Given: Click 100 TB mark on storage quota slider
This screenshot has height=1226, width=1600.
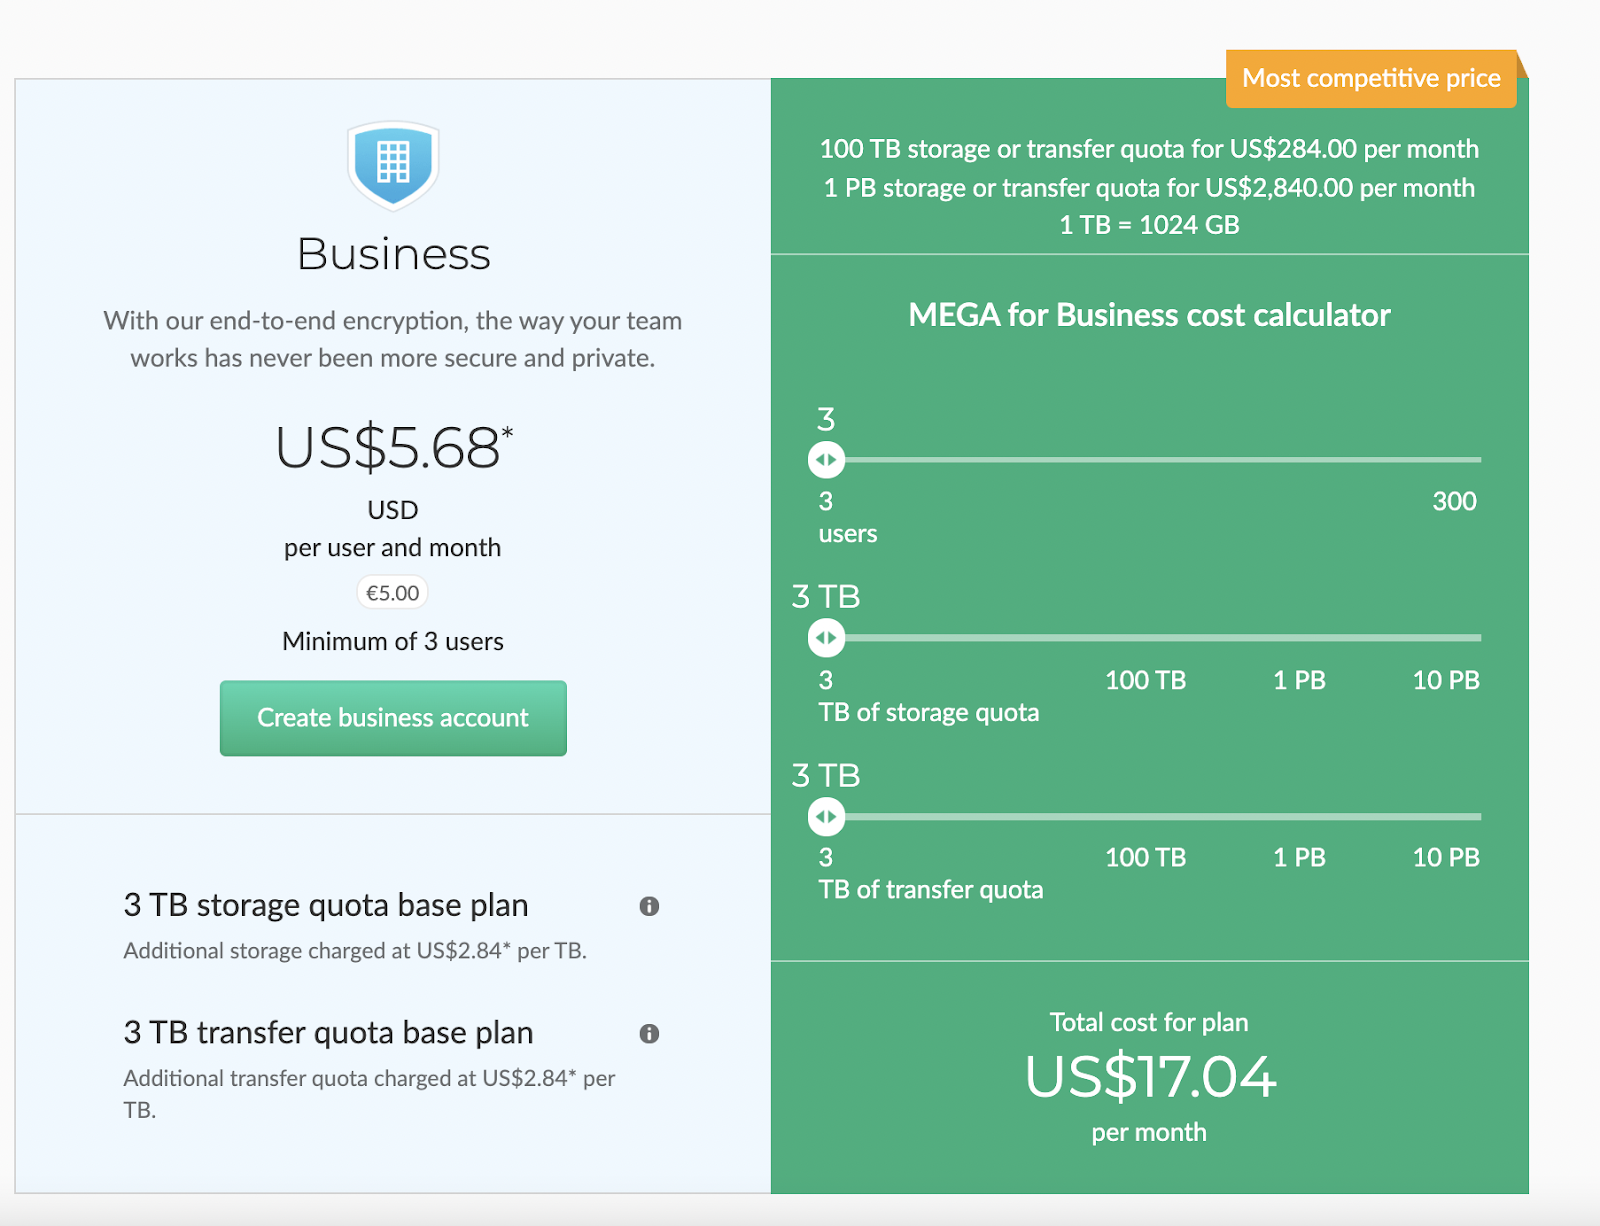Looking at the screenshot, I should click(1145, 680).
